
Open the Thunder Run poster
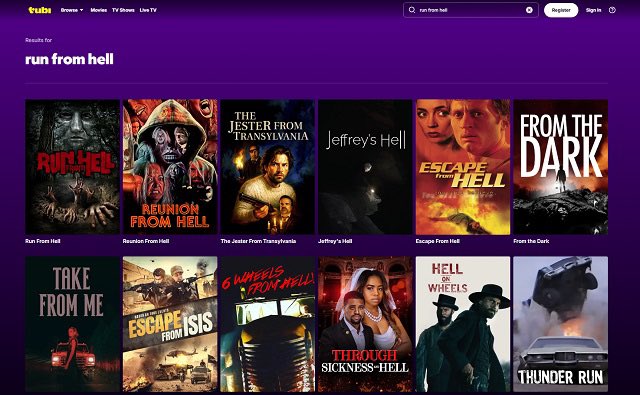pyautogui.click(x=560, y=324)
